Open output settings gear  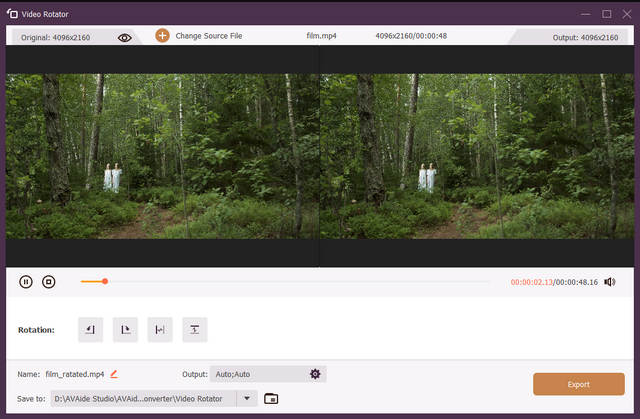coord(315,374)
